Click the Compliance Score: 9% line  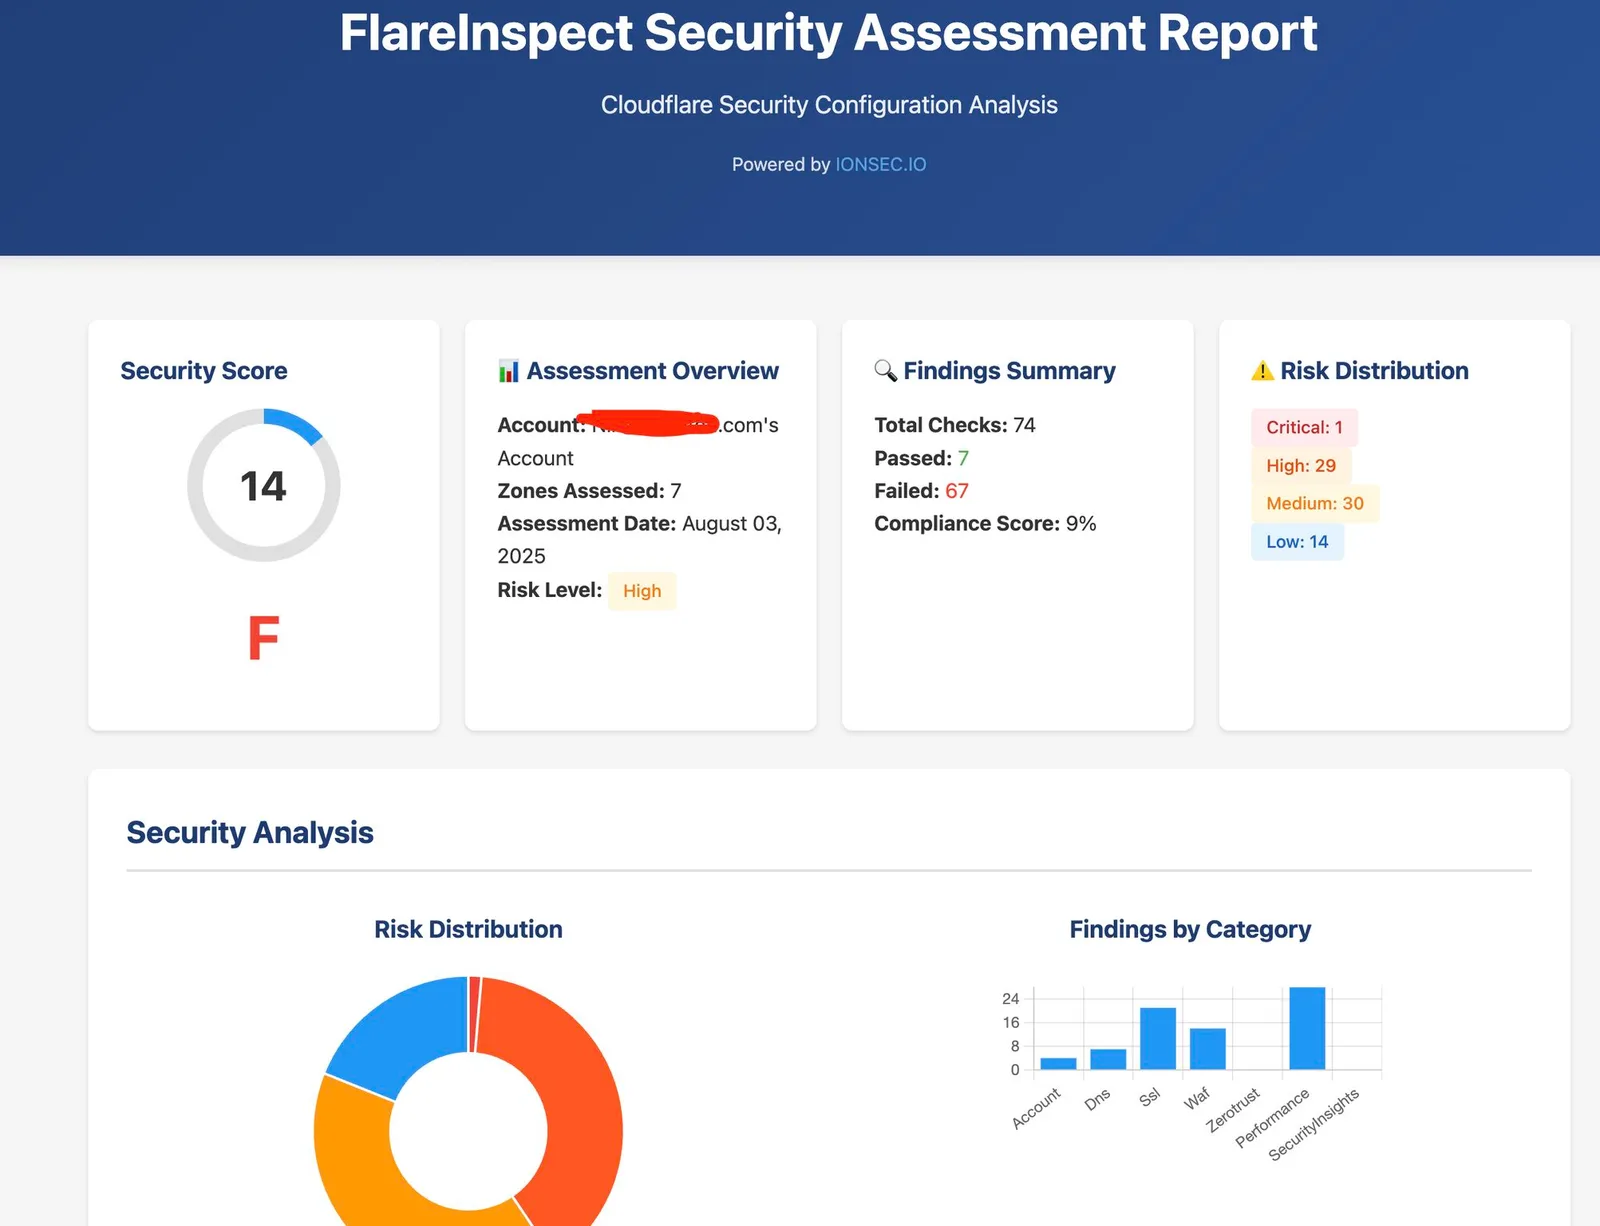[985, 524]
